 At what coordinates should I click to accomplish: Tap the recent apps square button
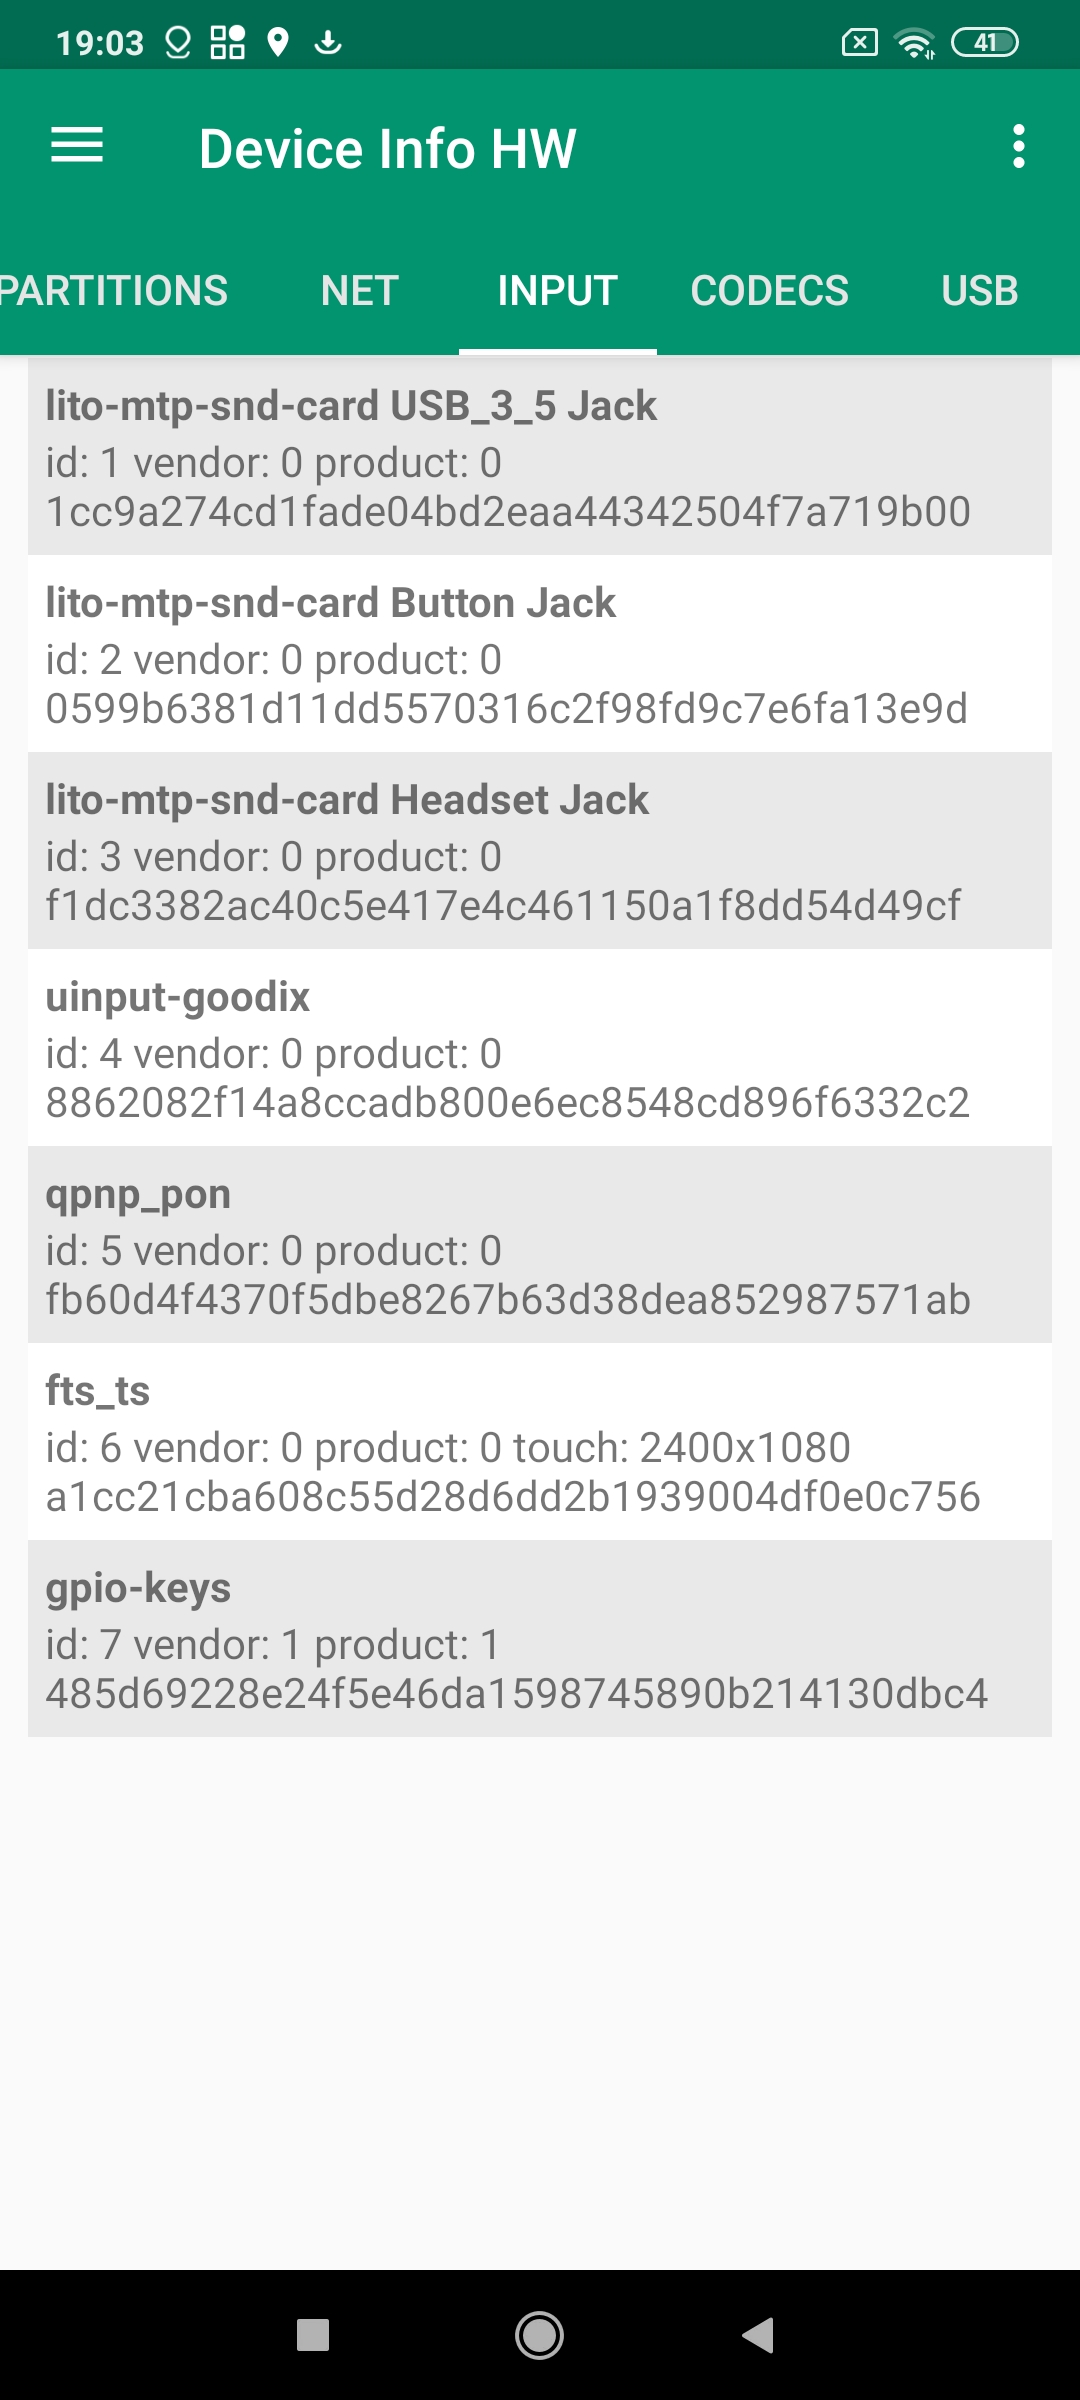click(313, 2335)
